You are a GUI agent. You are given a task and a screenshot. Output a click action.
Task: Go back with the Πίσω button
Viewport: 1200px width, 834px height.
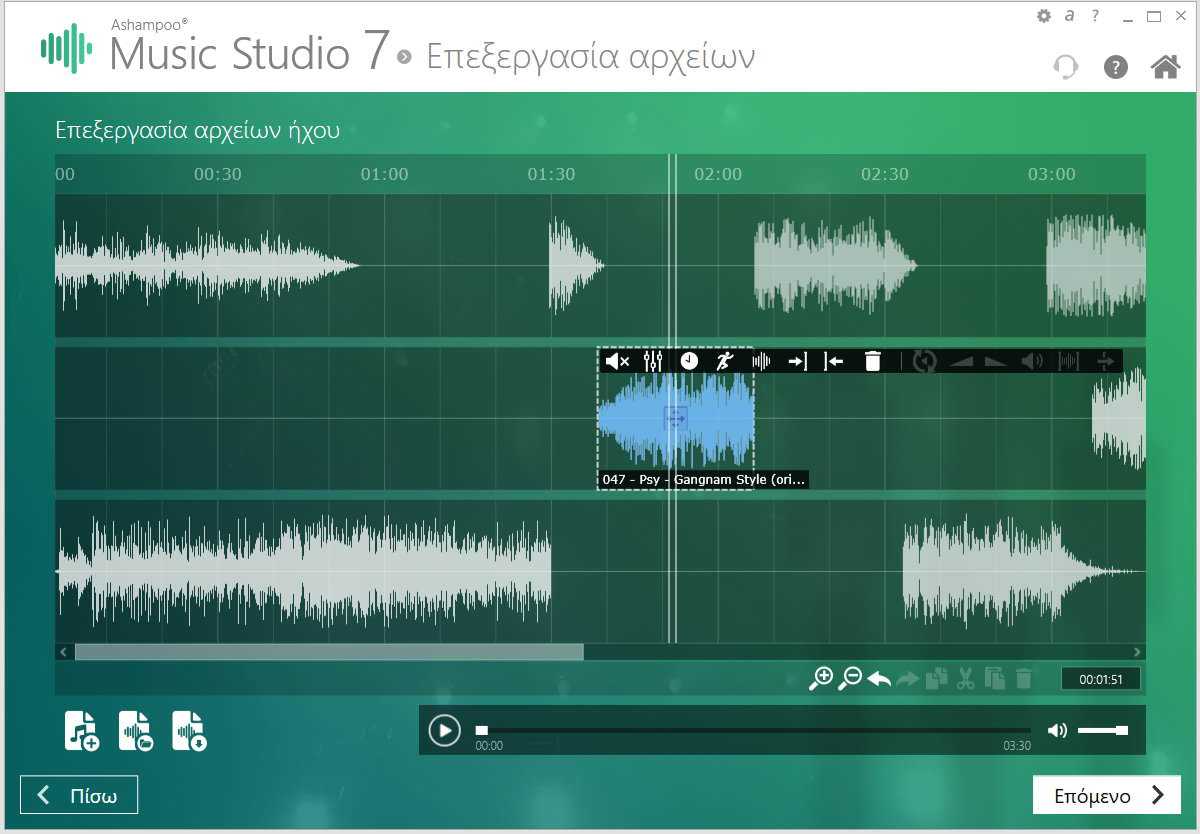[x=79, y=796]
